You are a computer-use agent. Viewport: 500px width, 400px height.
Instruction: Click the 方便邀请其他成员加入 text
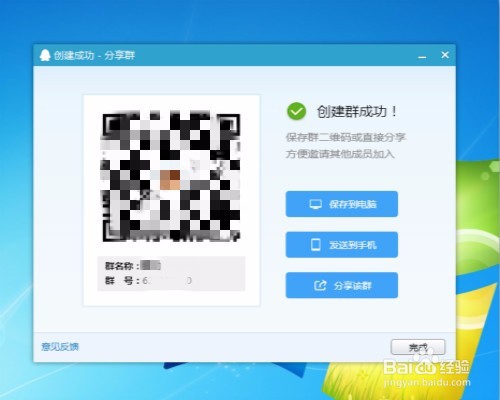pos(340,154)
